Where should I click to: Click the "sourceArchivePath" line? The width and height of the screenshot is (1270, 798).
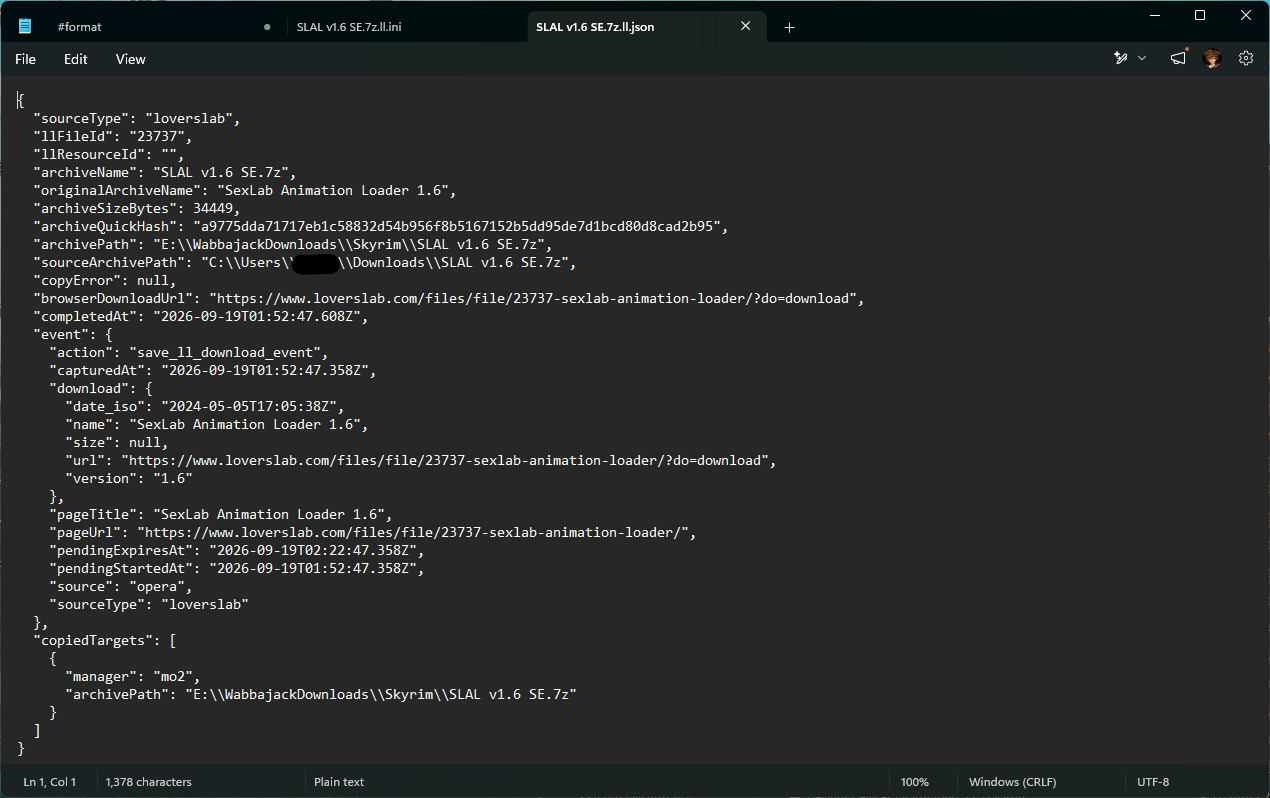point(305,262)
